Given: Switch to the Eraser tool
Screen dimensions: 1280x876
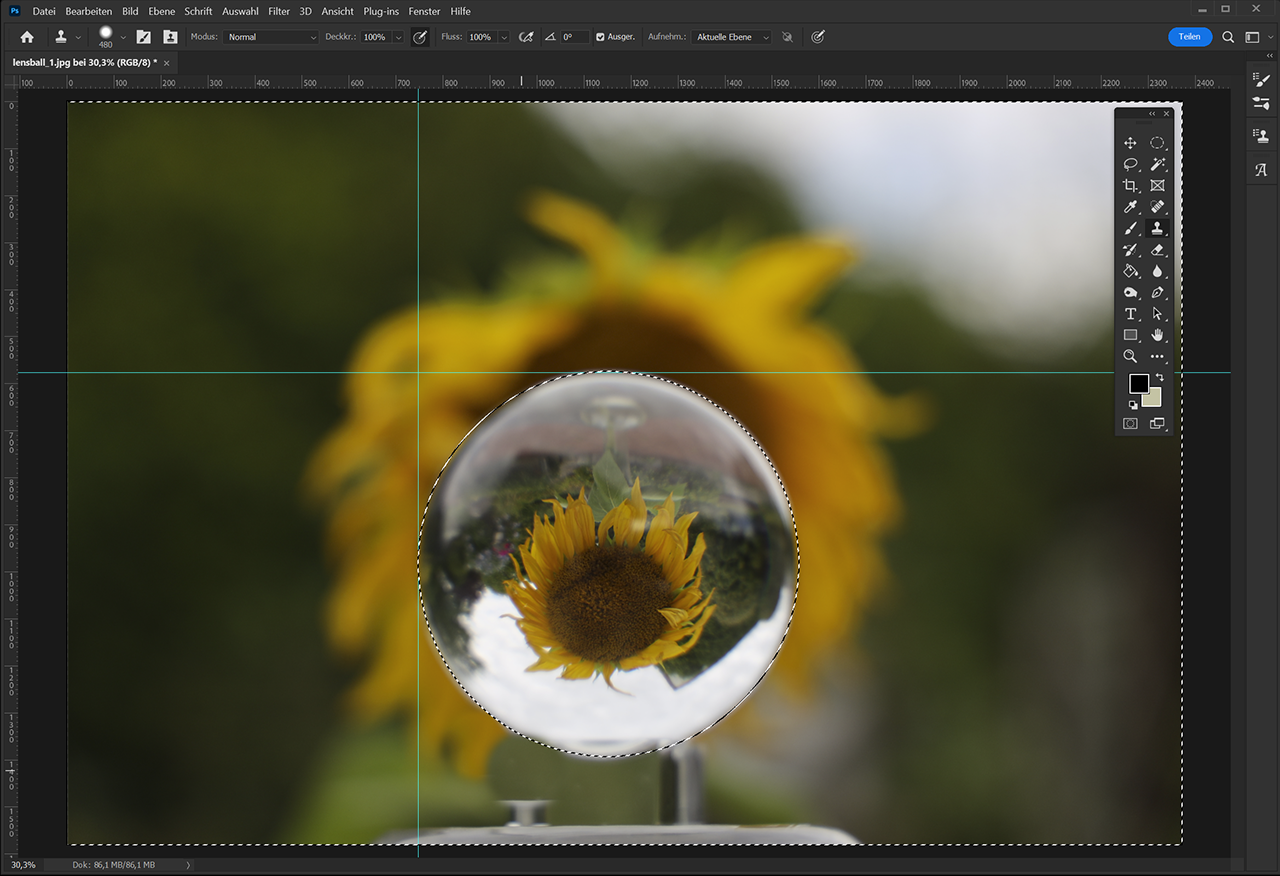Looking at the screenshot, I should click(x=1157, y=250).
